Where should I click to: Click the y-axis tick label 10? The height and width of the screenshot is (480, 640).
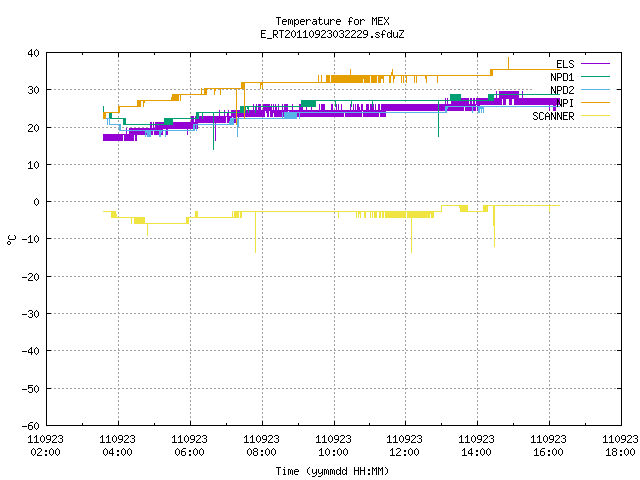(x=33, y=165)
